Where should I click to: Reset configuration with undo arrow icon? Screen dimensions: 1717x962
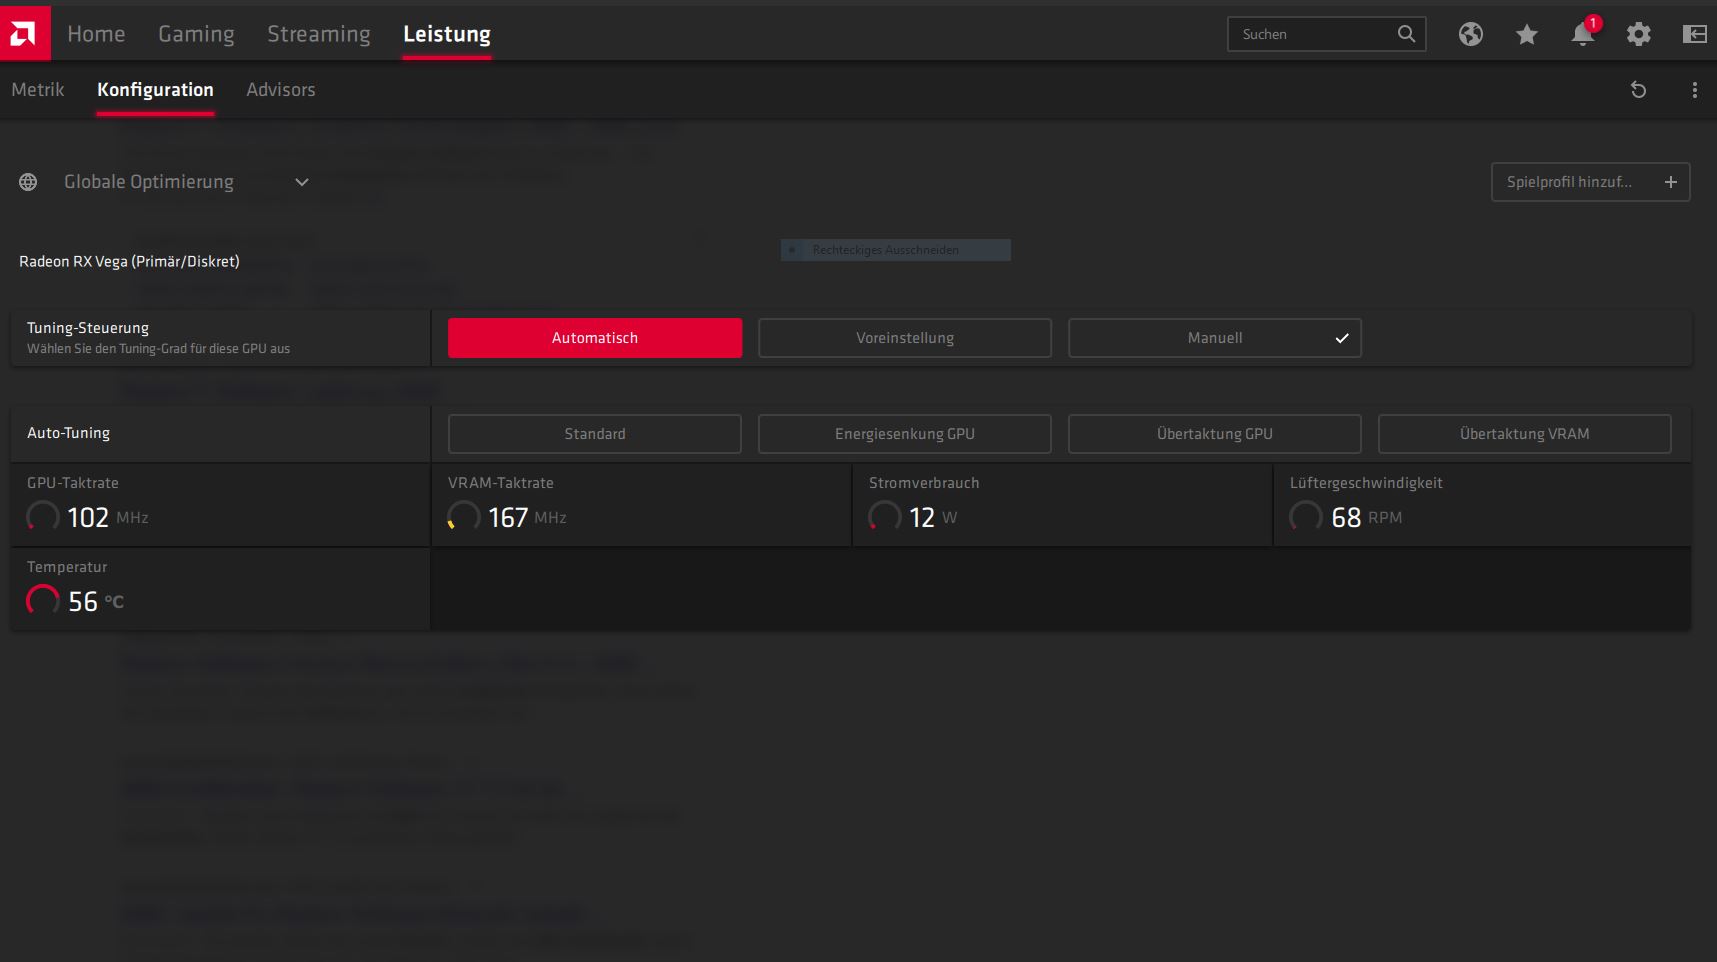(1638, 90)
